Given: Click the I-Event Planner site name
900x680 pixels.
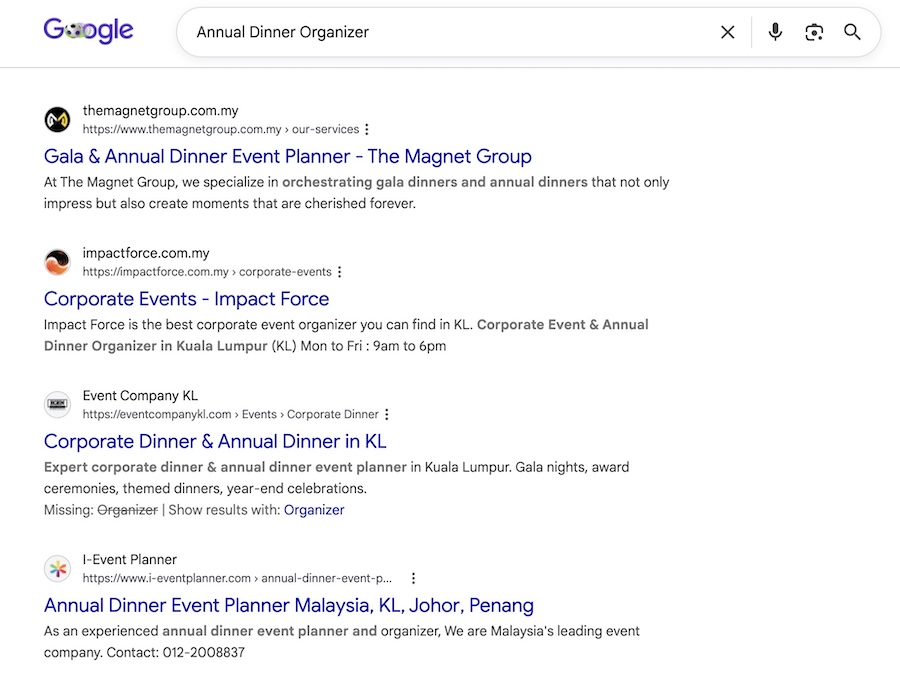Looking at the screenshot, I should click(130, 559).
